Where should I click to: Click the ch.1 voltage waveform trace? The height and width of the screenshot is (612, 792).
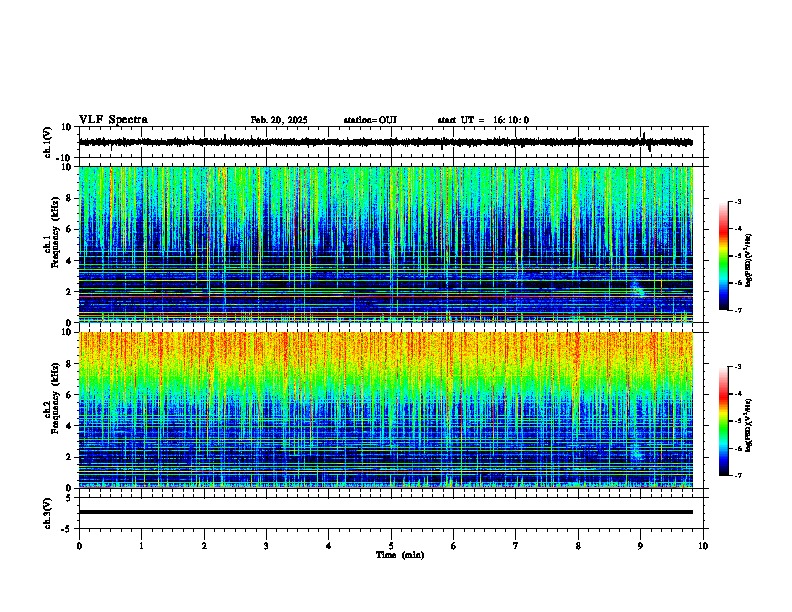pos(386,142)
